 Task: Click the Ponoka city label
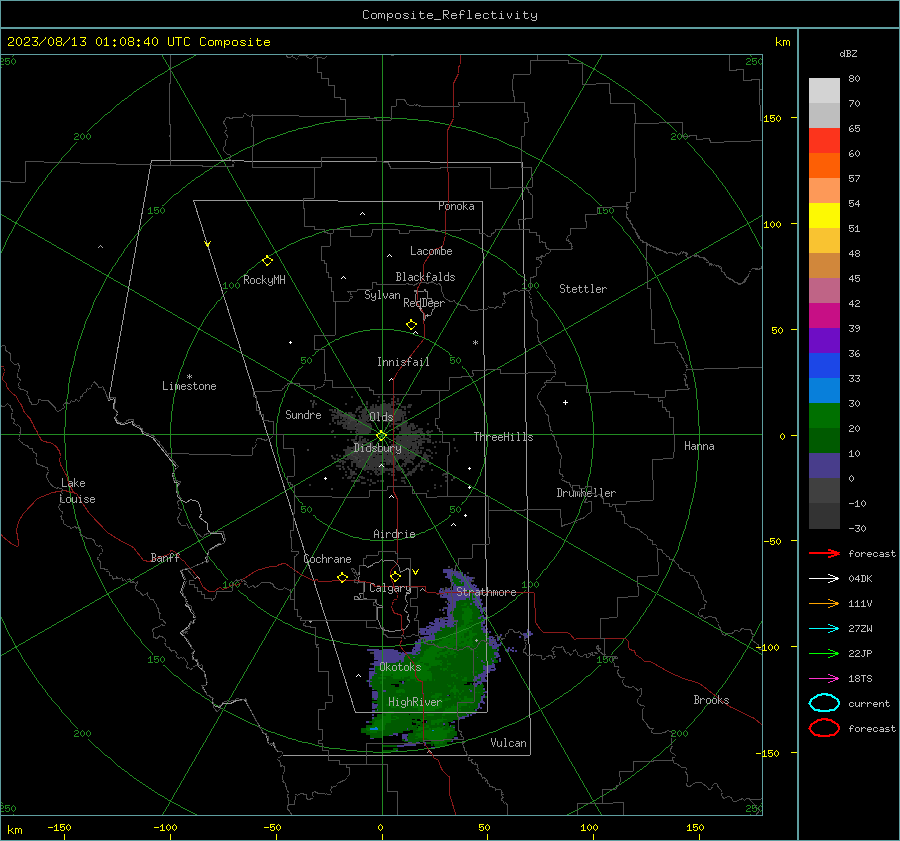(x=456, y=206)
